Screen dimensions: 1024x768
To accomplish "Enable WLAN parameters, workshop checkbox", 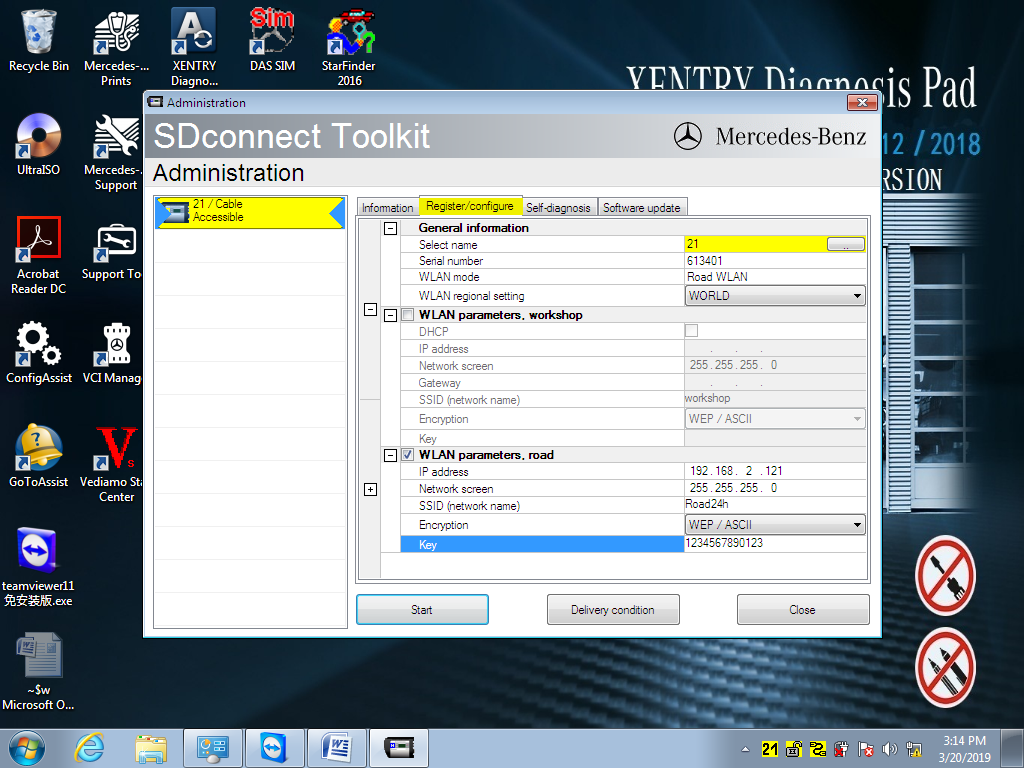I will click(408, 315).
